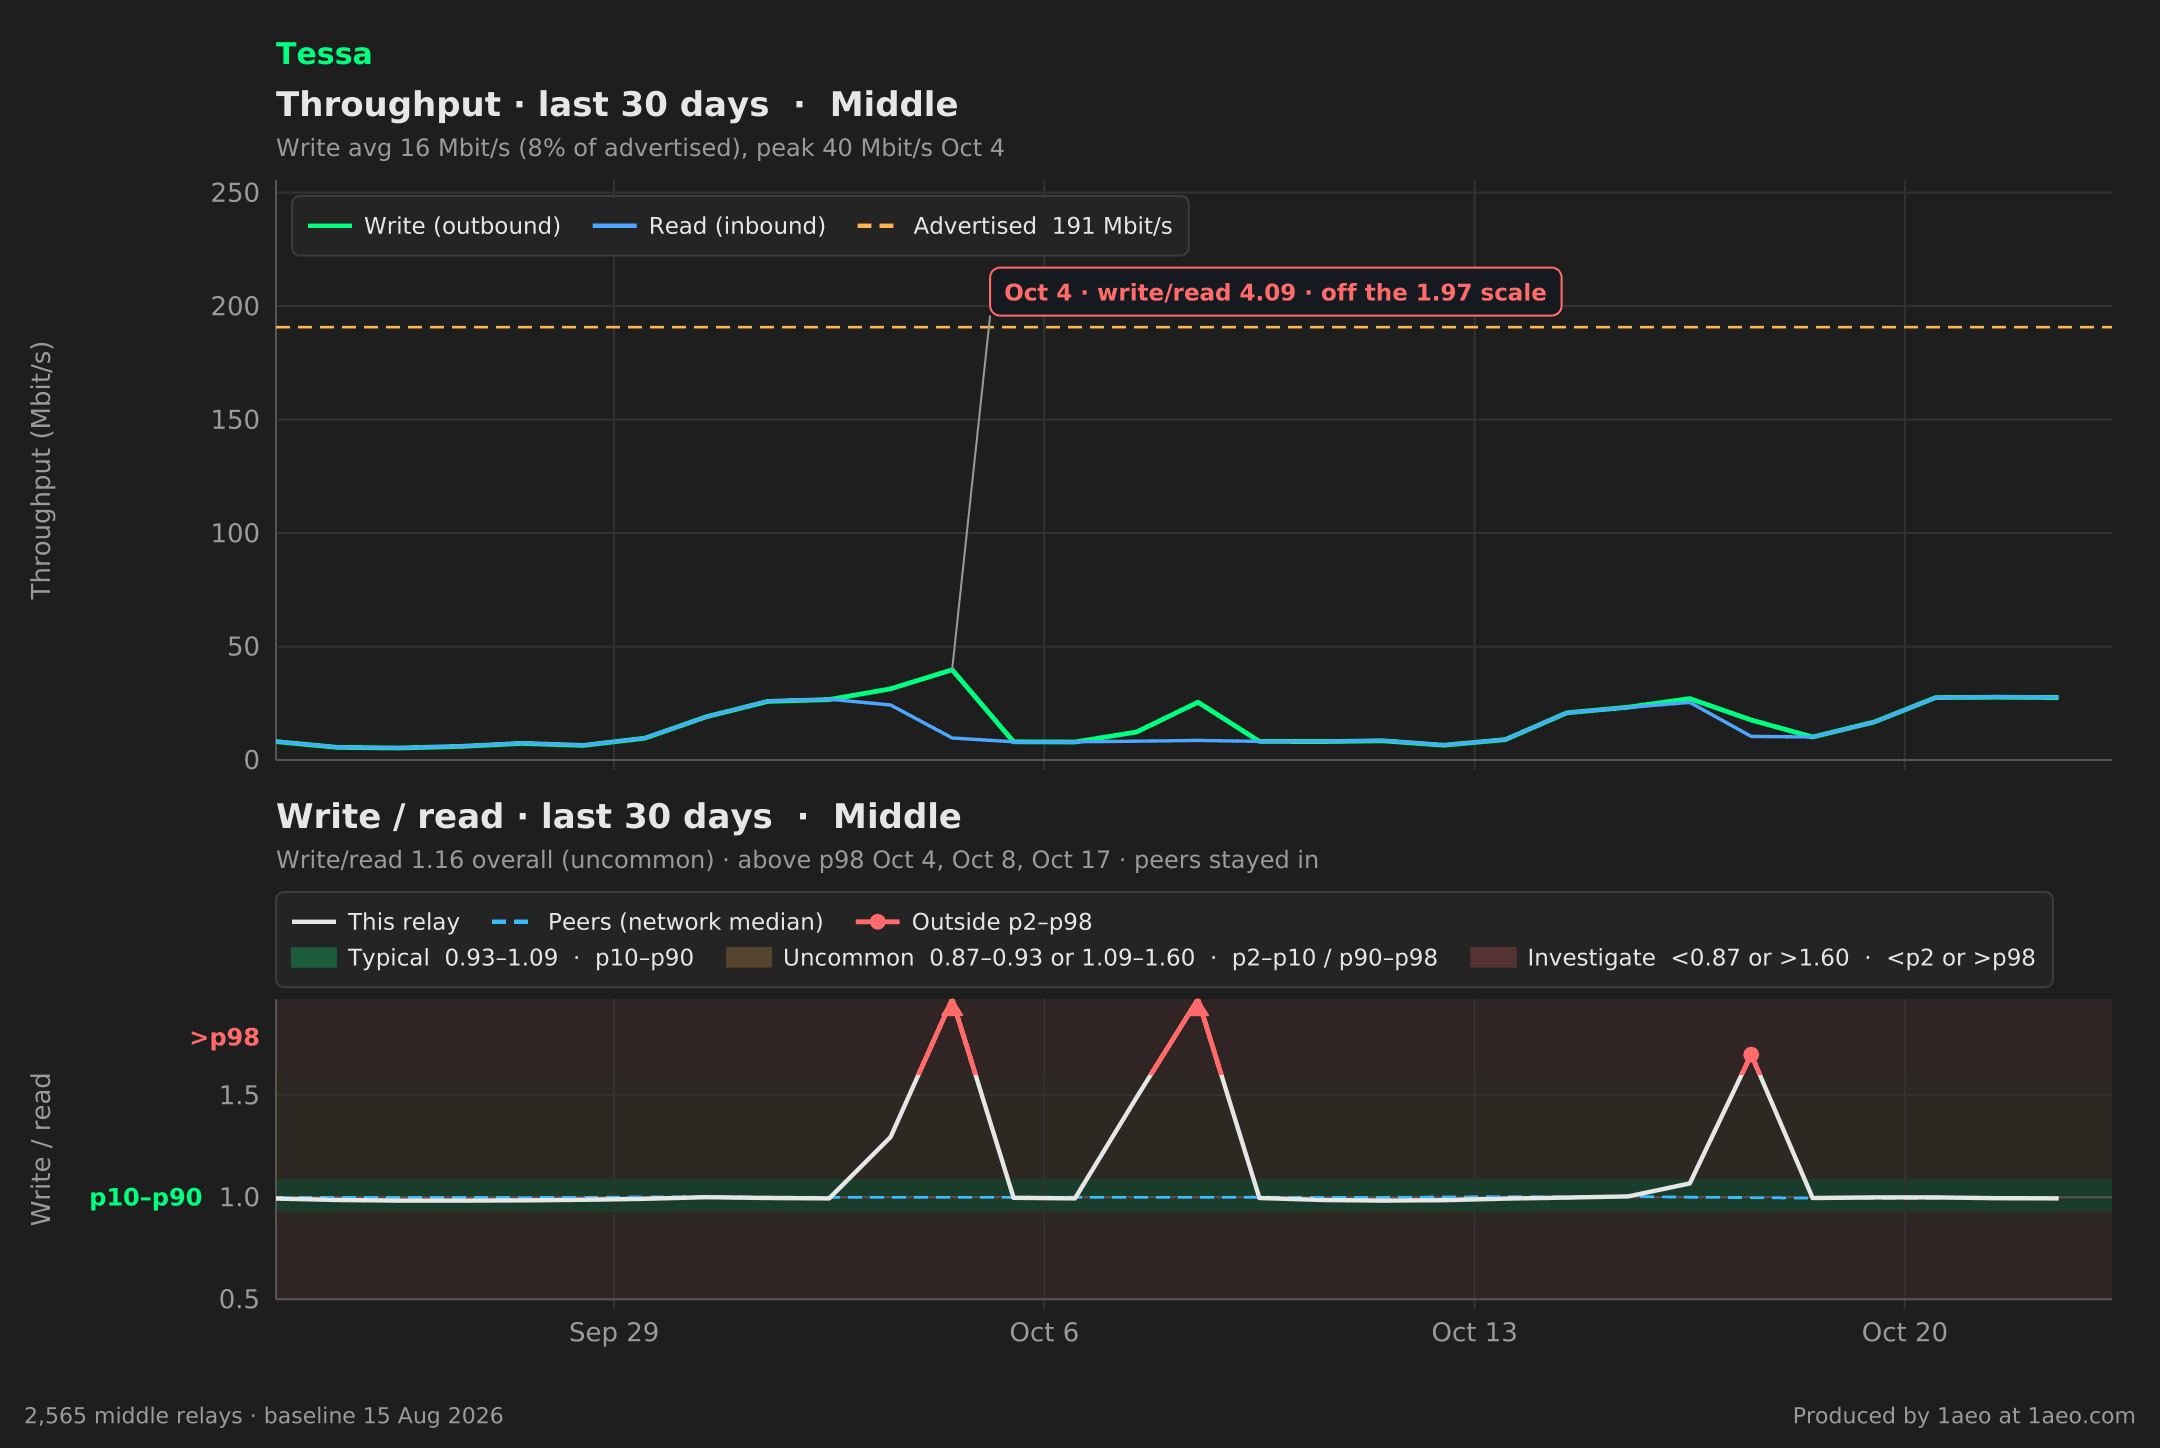Screen dimensions: 2160x1448
Task: Click the 'Write avg 16 Mbit/s' subtitle
Action: 640,148
